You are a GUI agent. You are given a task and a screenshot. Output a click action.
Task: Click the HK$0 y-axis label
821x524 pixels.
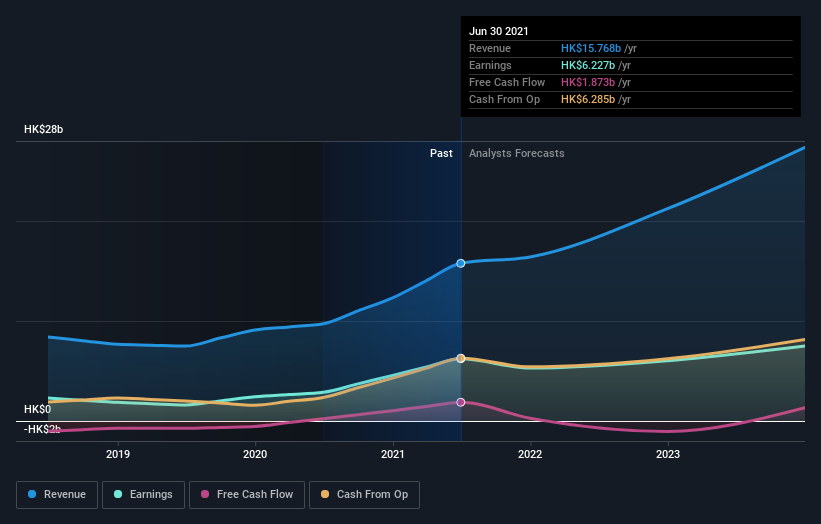tap(38, 409)
